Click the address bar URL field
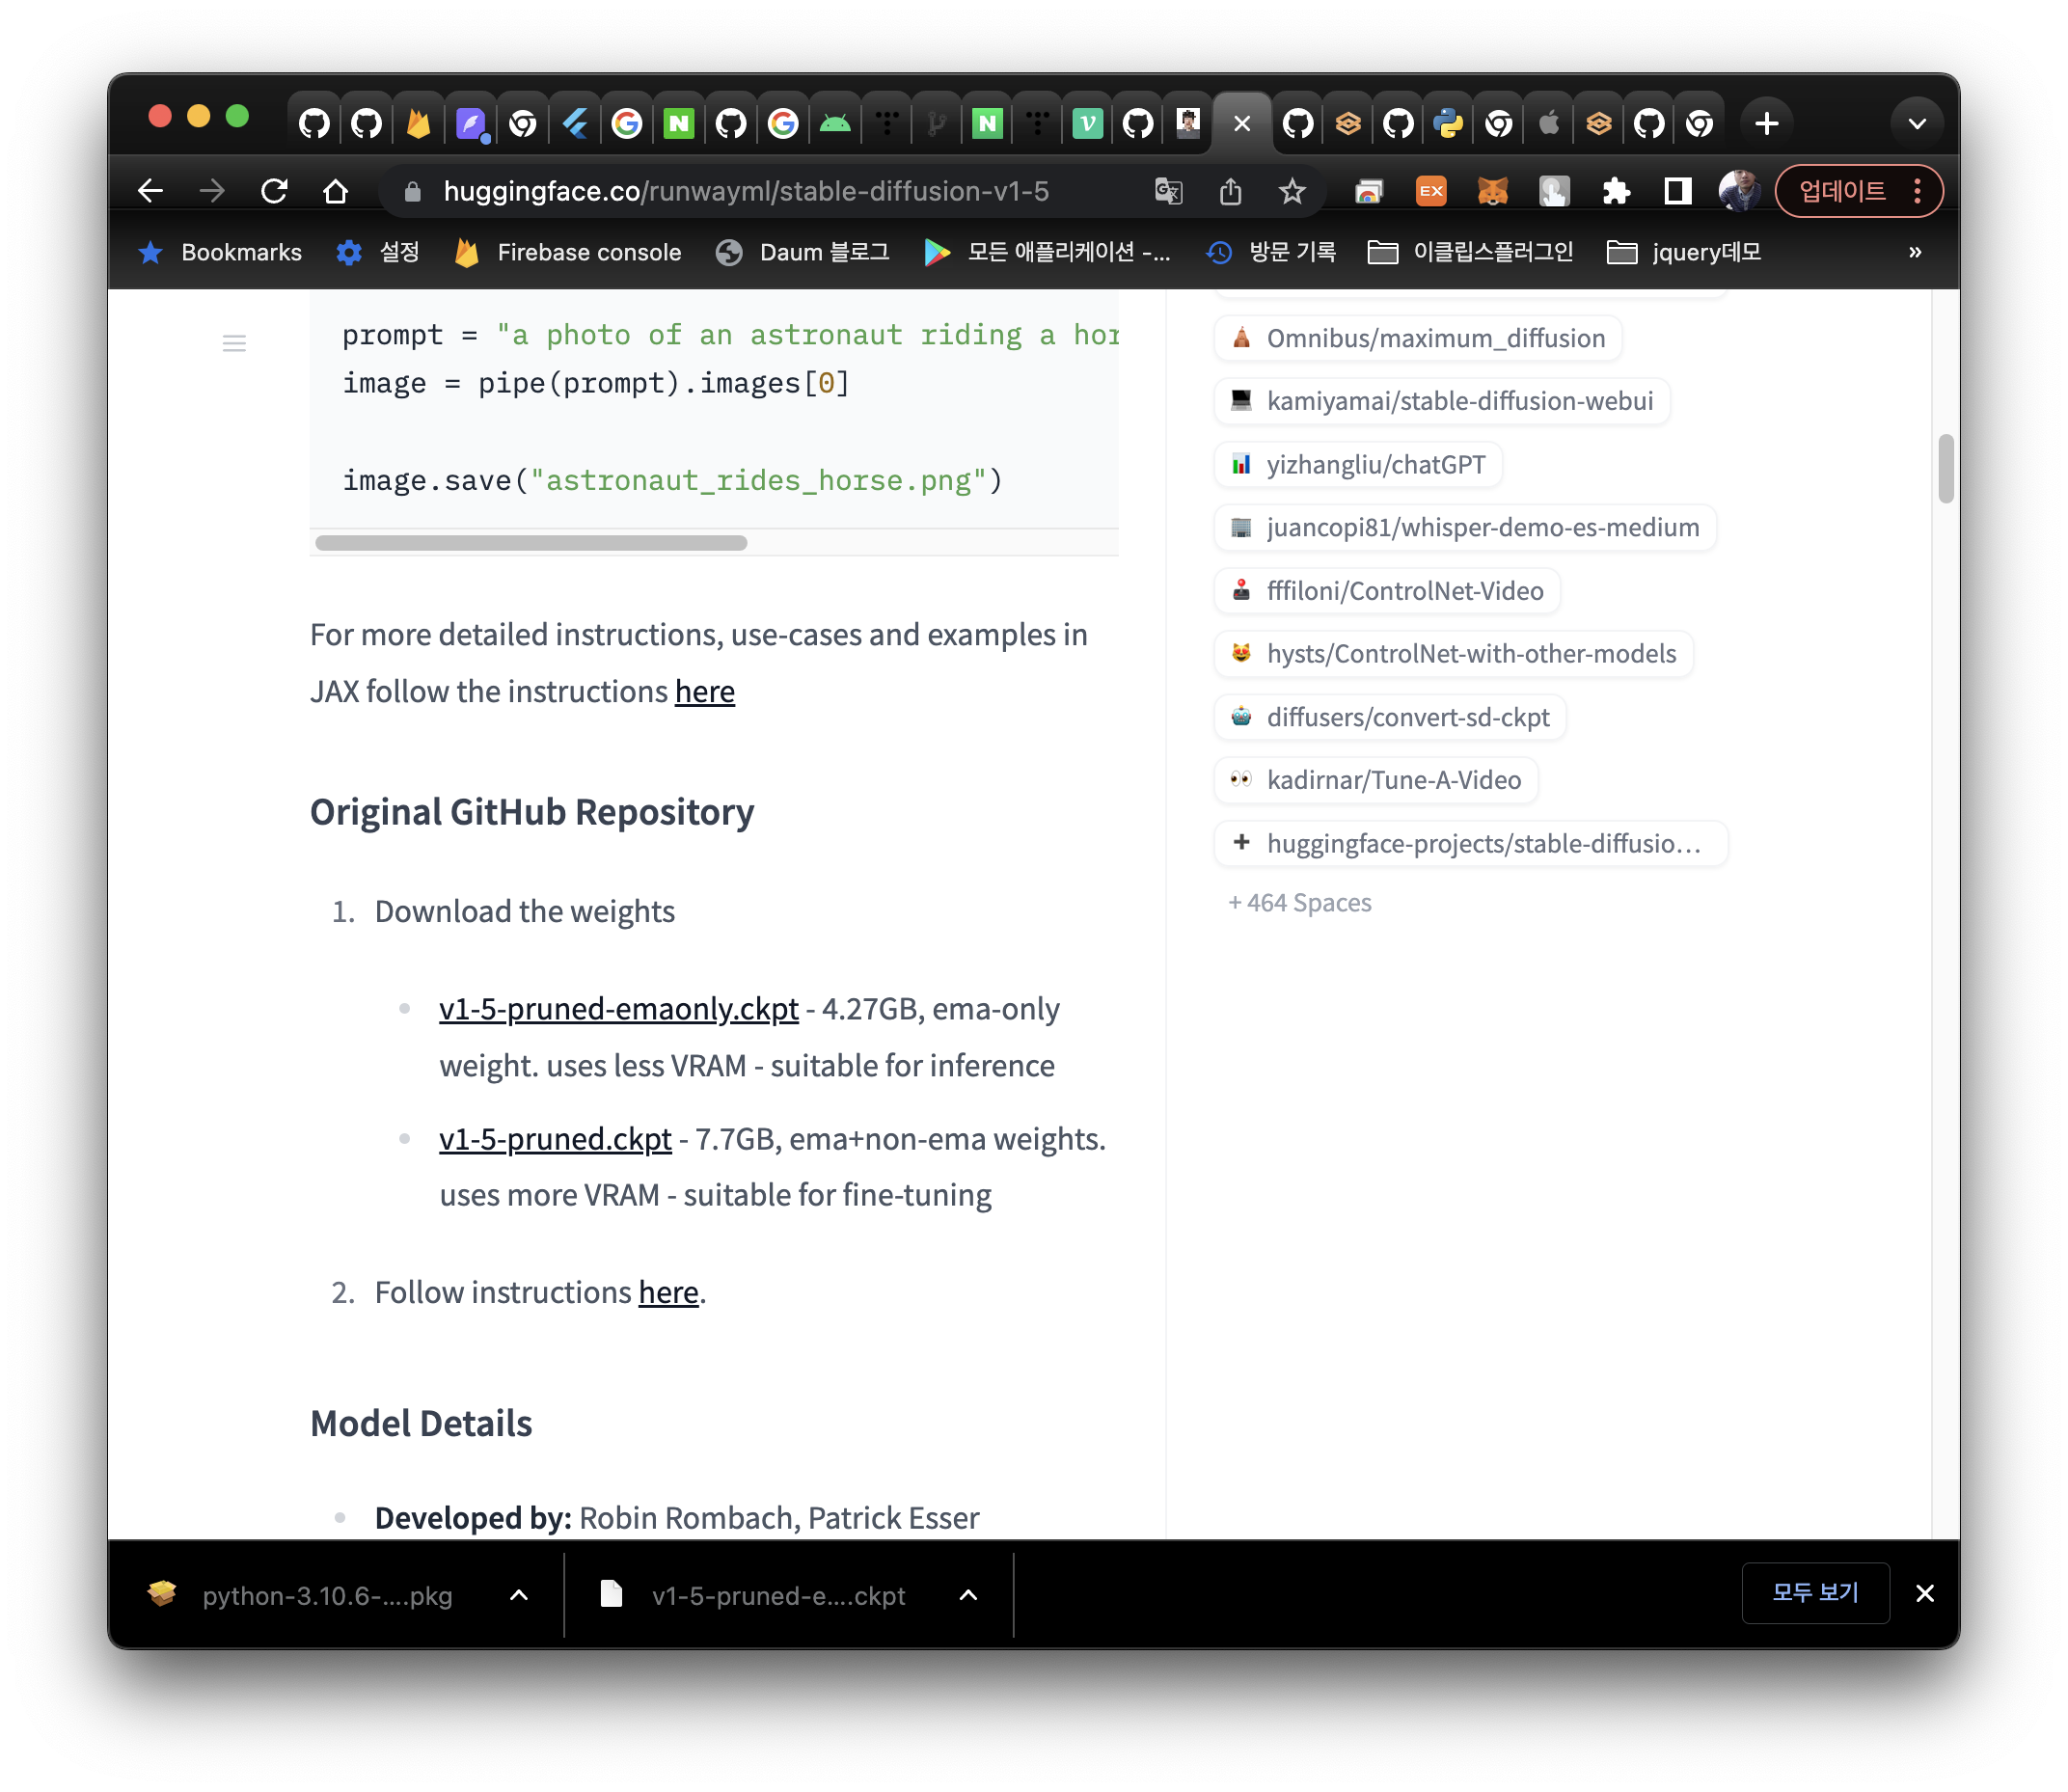 (746, 191)
